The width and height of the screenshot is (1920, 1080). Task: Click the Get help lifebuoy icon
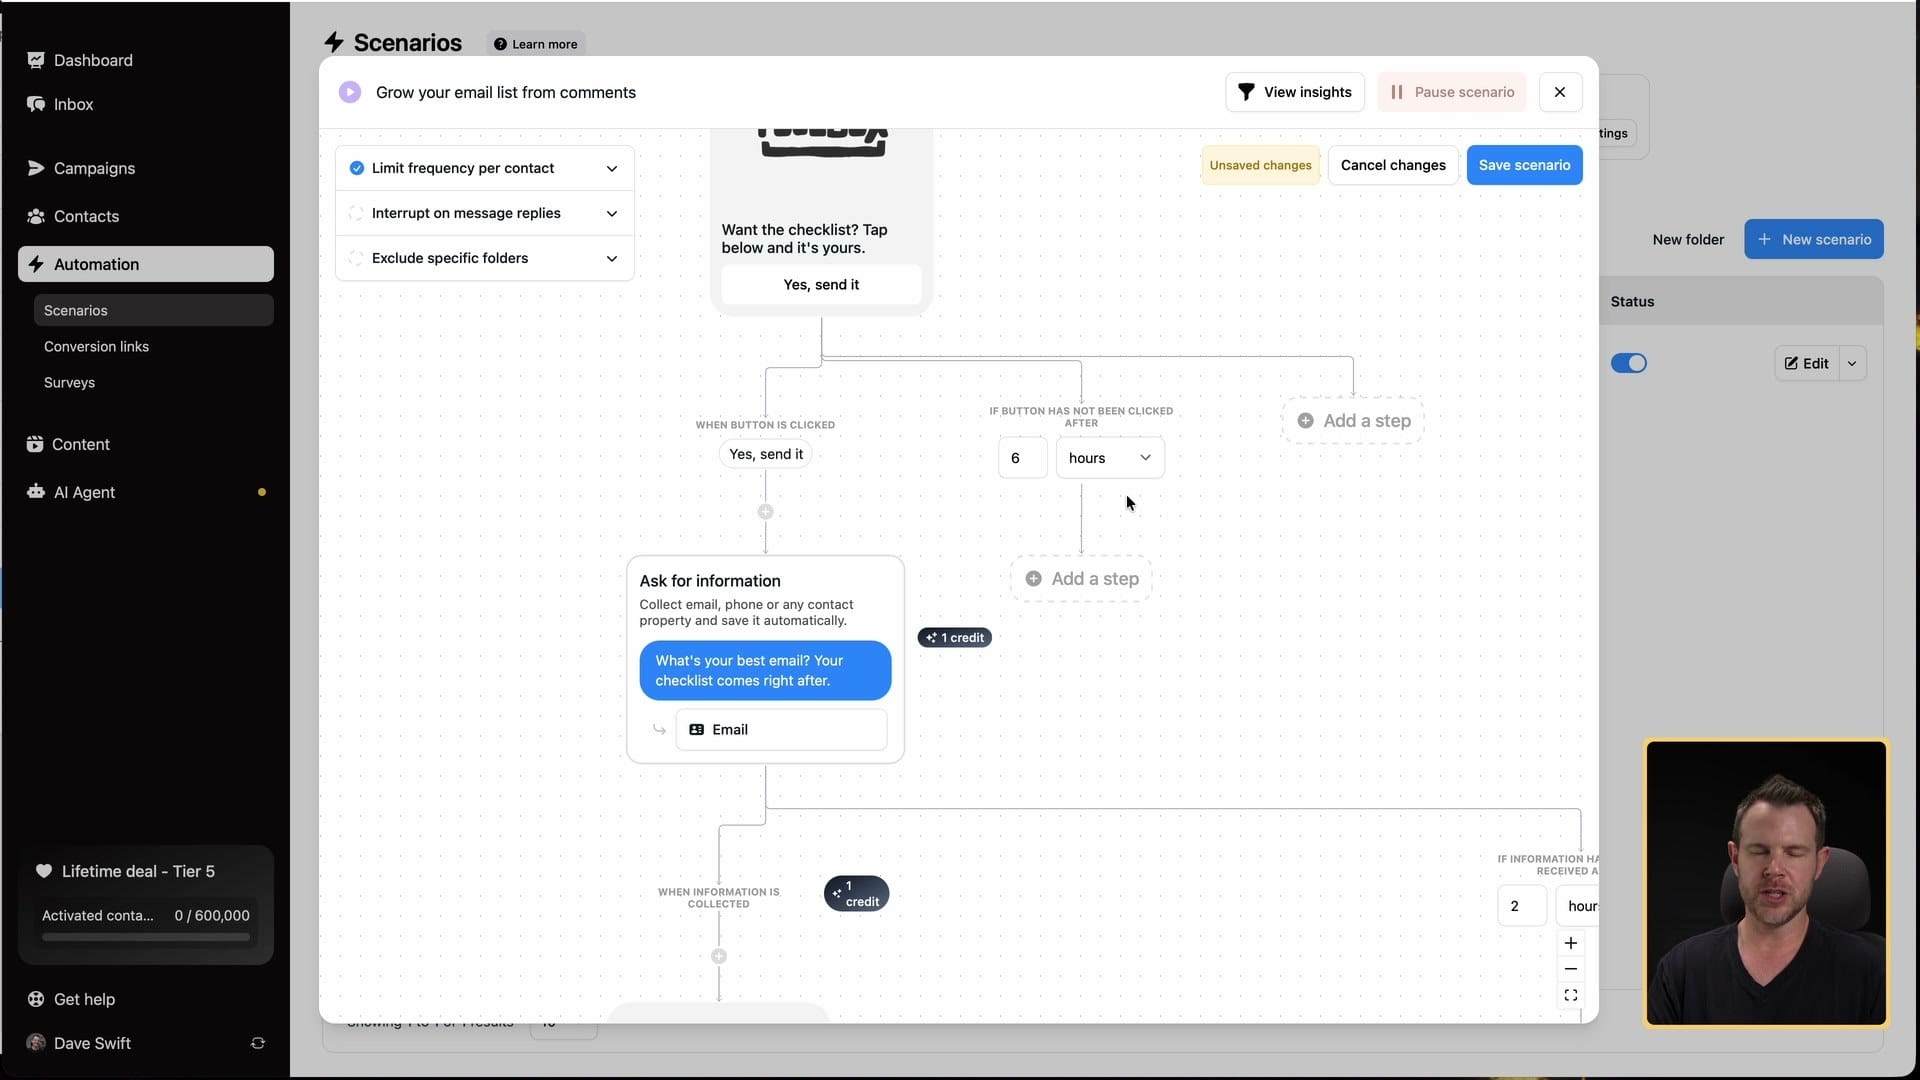point(36,999)
